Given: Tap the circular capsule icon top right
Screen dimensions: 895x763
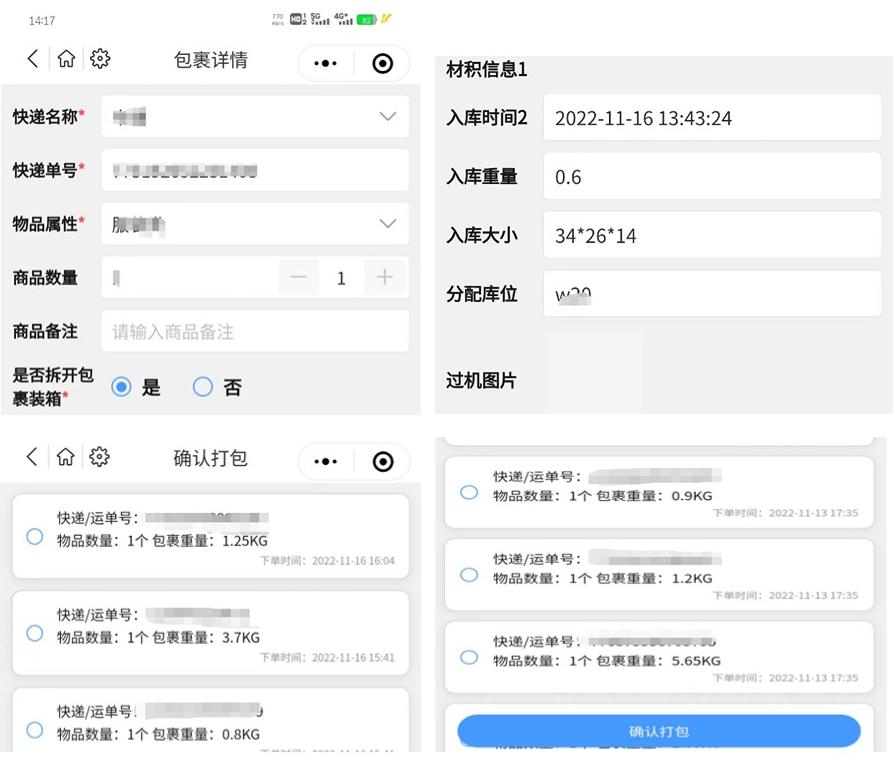Looking at the screenshot, I should pos(383,63).
